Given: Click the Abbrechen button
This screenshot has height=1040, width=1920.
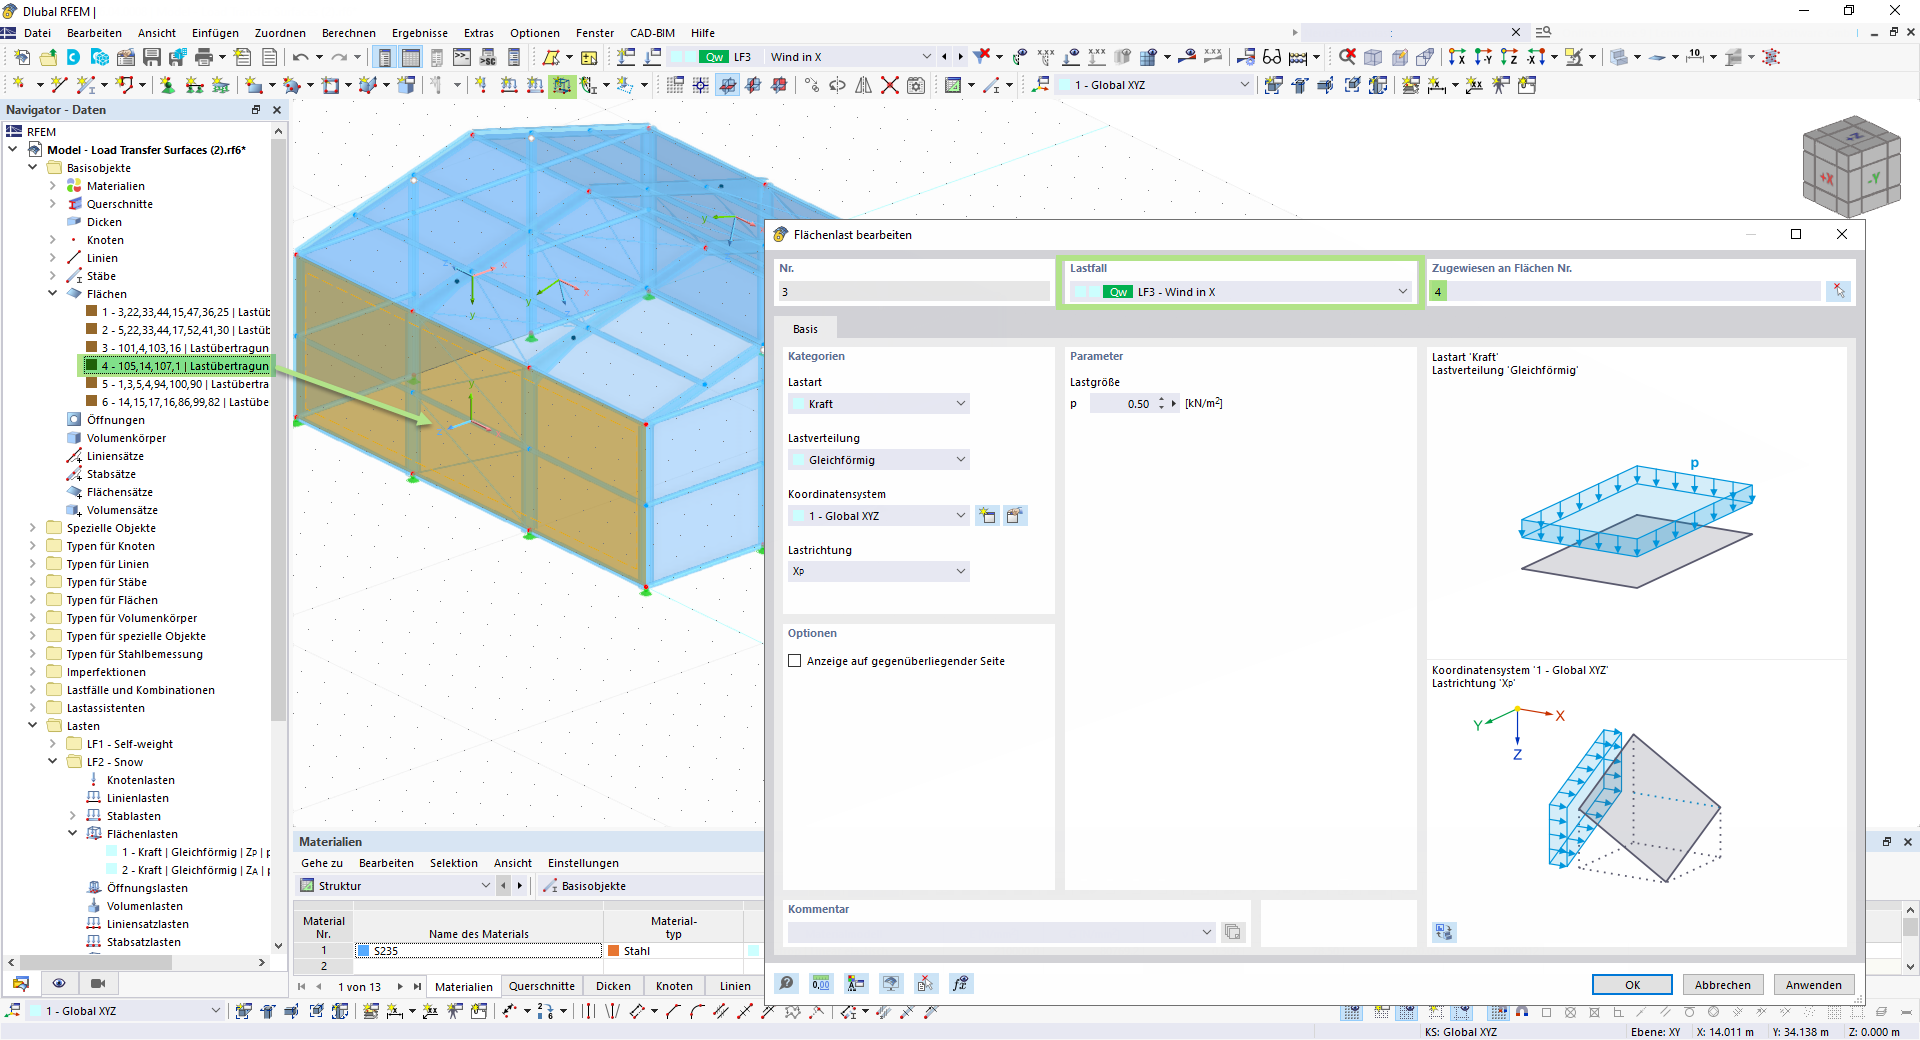Looking at the screenshot, I should 1723,985.
